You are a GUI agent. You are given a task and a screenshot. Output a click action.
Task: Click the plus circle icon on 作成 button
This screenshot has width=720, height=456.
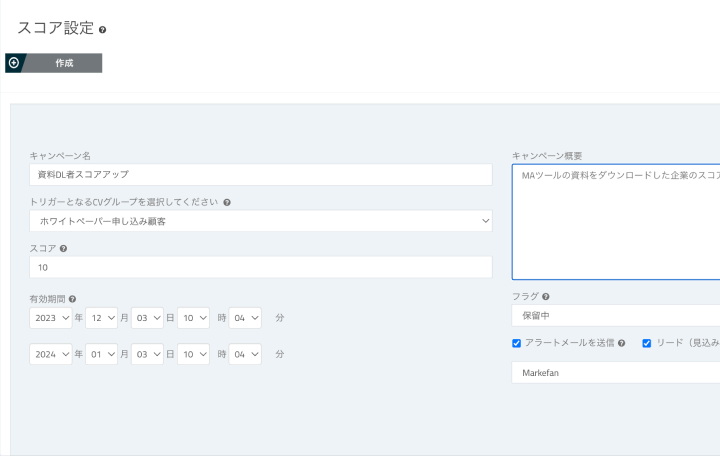[14, 63]
